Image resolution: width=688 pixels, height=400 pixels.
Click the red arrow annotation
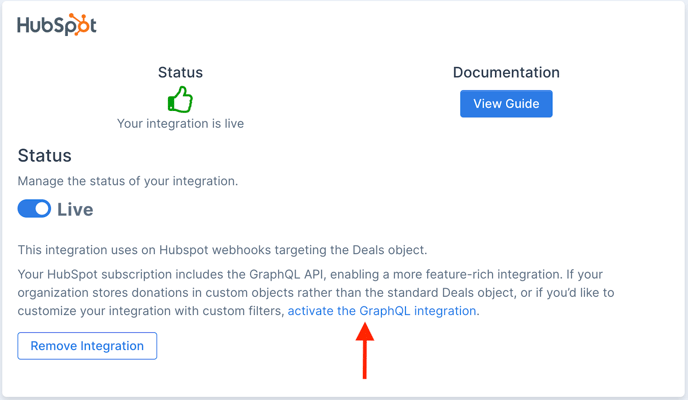click(365, 350)
